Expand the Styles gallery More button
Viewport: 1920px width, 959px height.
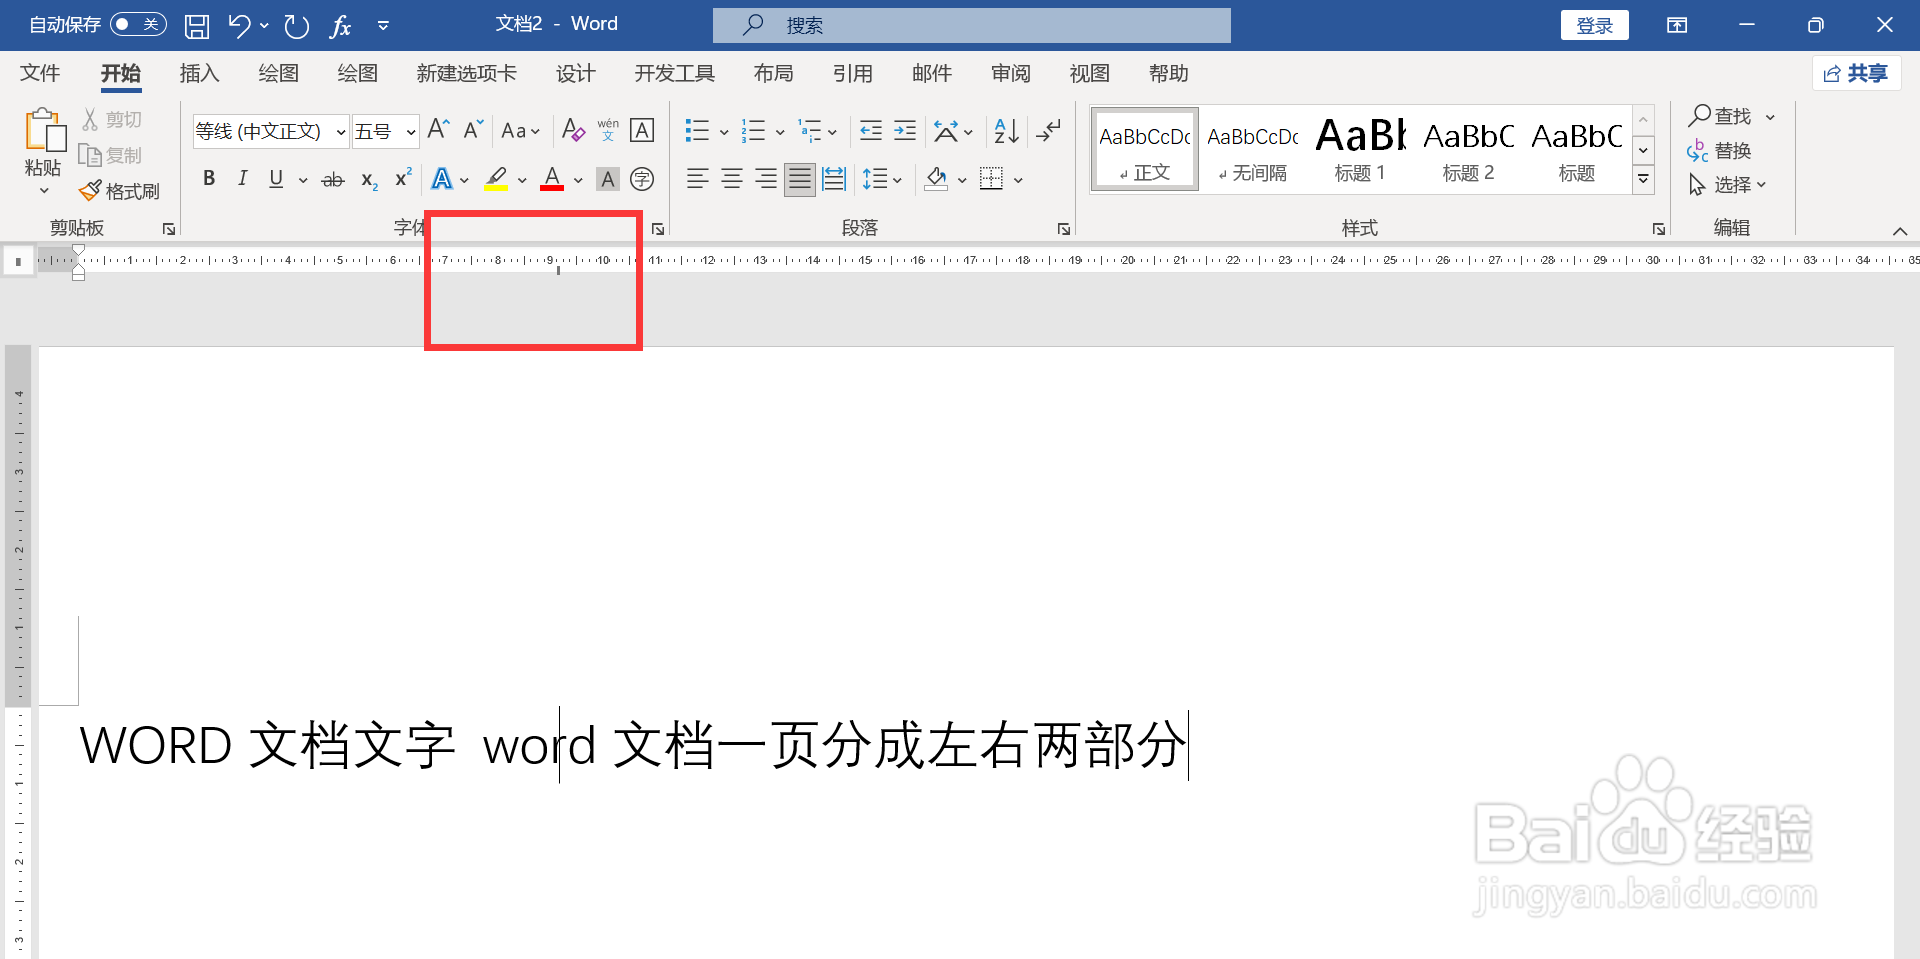pyautogui.click(x=1643, y=179)
